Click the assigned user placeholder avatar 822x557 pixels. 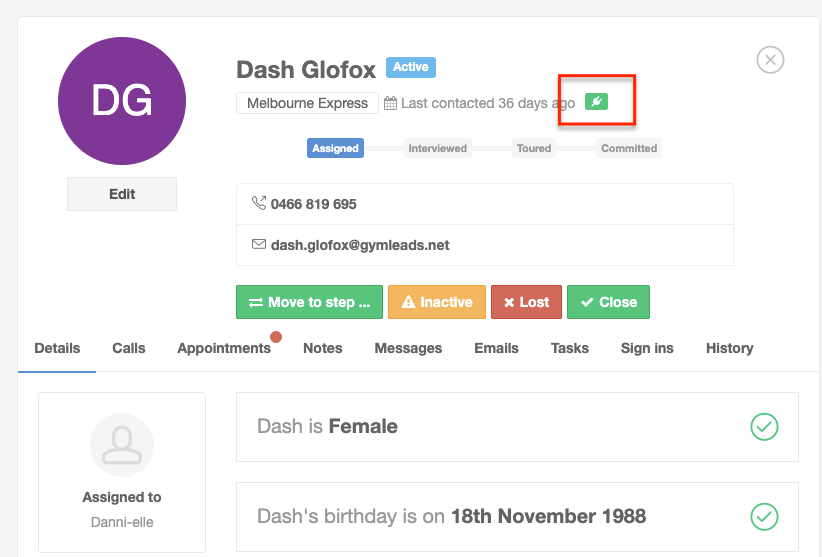click(x=122, y=445)
